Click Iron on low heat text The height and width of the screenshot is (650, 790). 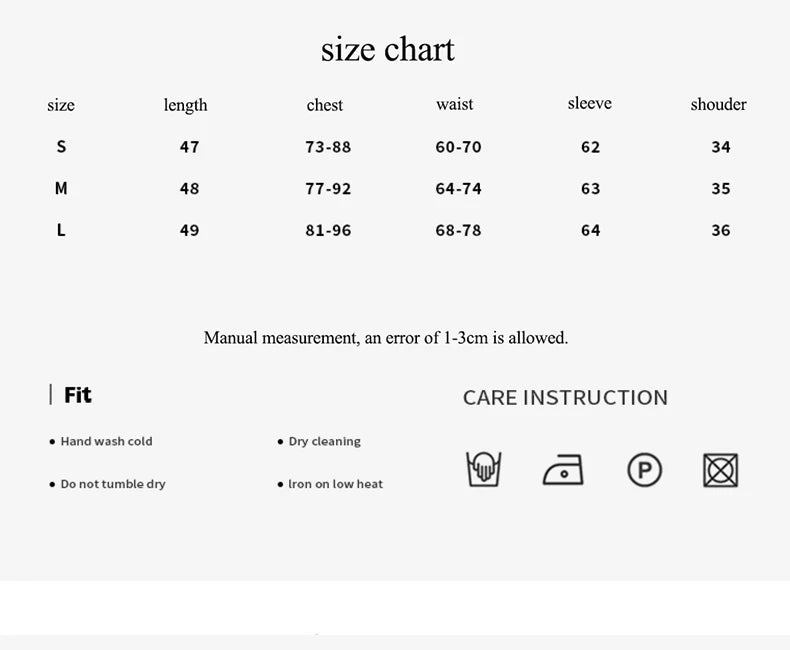click(335, 484)
